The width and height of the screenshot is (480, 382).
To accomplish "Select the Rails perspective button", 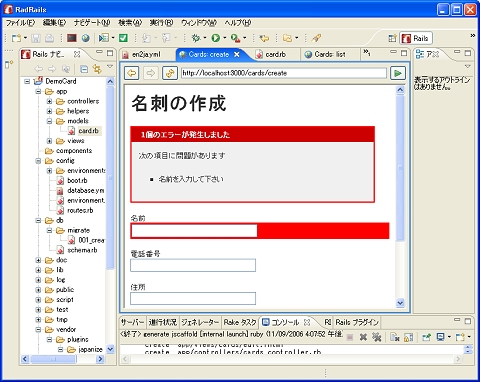I will click(416, 38).
